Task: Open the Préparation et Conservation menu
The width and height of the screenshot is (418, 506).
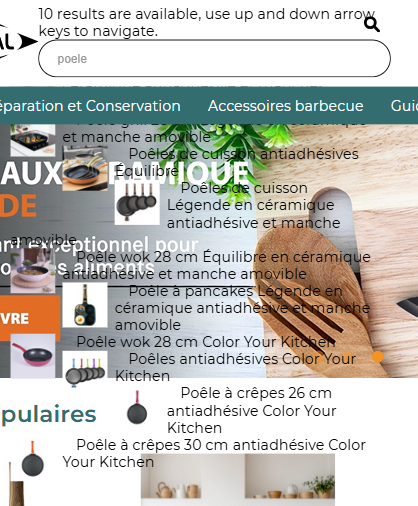Action: 89,106
